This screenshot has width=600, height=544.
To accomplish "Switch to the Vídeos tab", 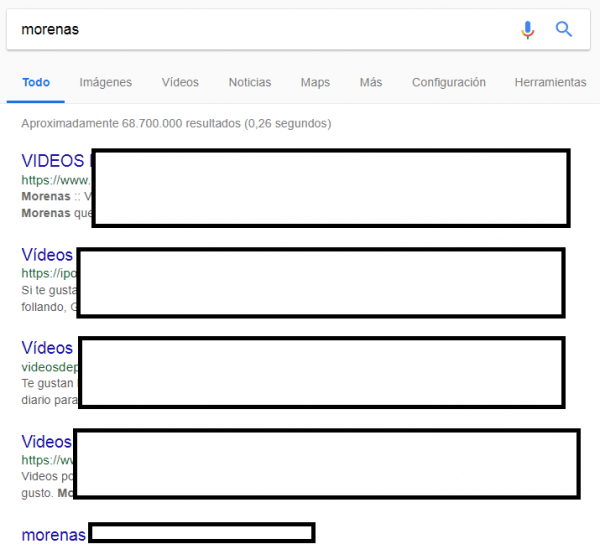I will [180, 82].
